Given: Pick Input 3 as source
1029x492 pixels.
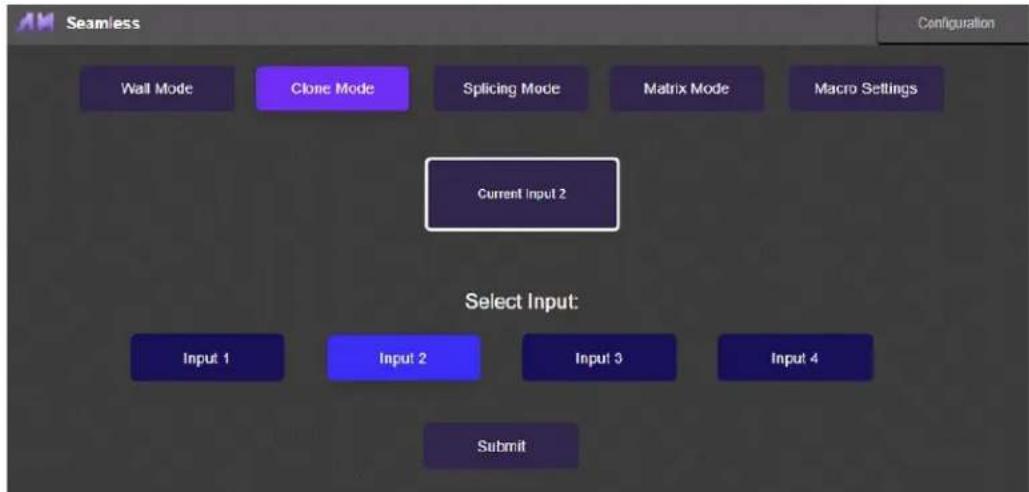Looking at the screenshot, I should point(599,358).
